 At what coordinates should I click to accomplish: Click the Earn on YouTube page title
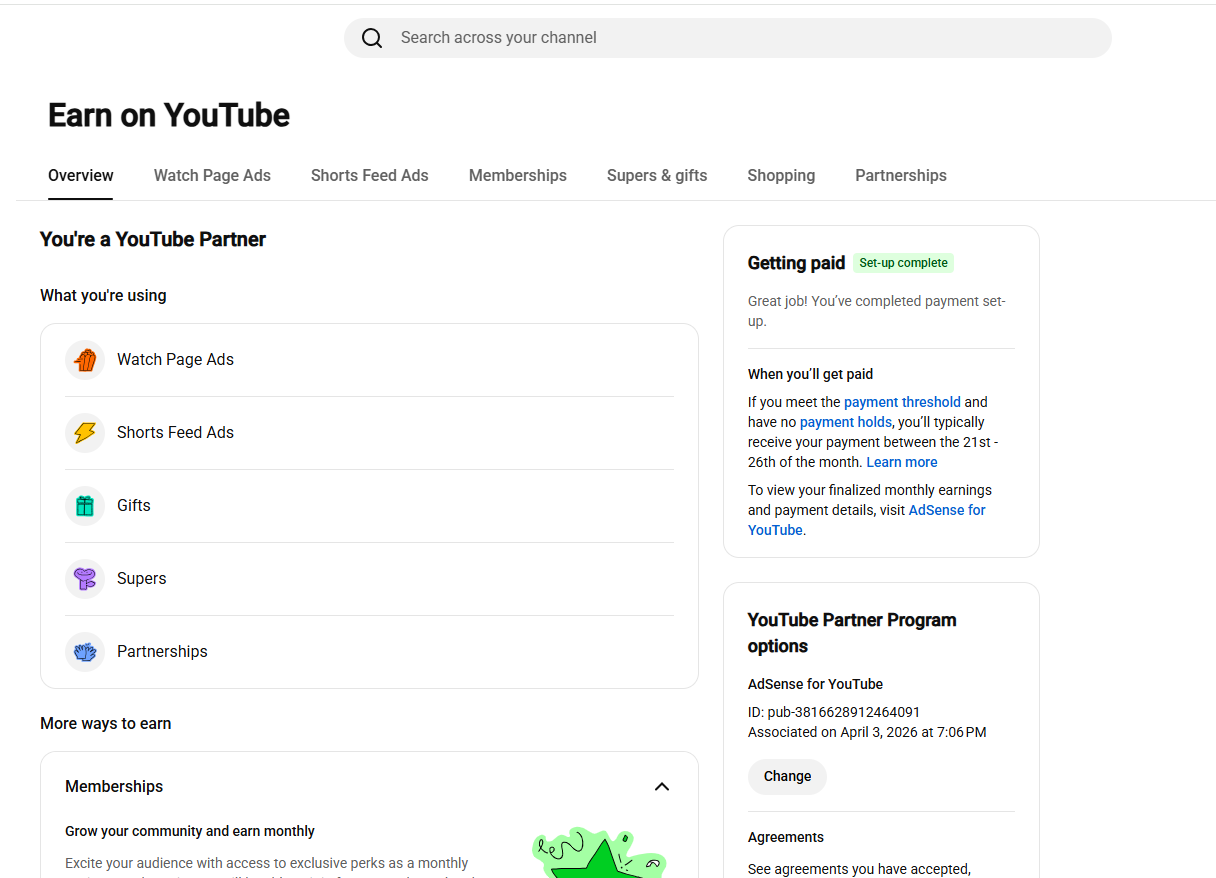point(169,116)
